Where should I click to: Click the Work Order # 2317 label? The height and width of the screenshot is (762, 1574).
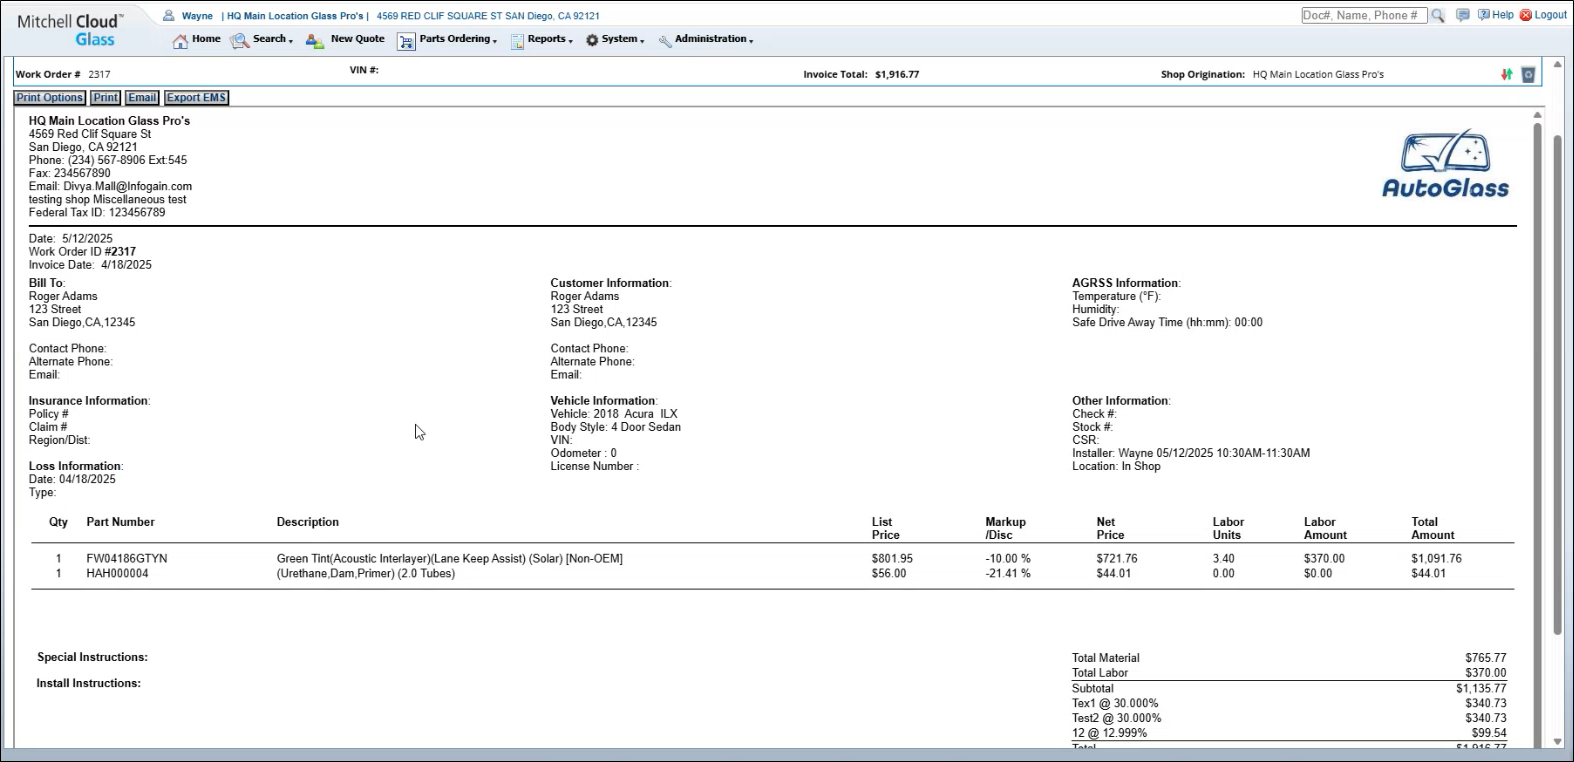coord(63,75)
